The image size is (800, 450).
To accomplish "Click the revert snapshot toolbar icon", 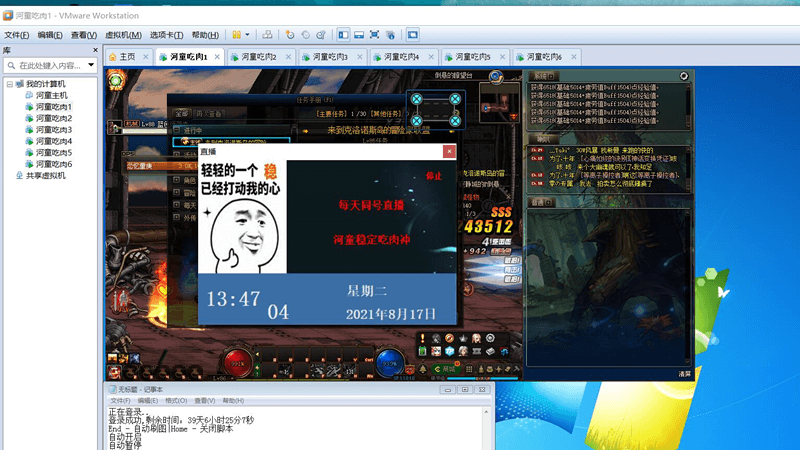I will (305, 35).
